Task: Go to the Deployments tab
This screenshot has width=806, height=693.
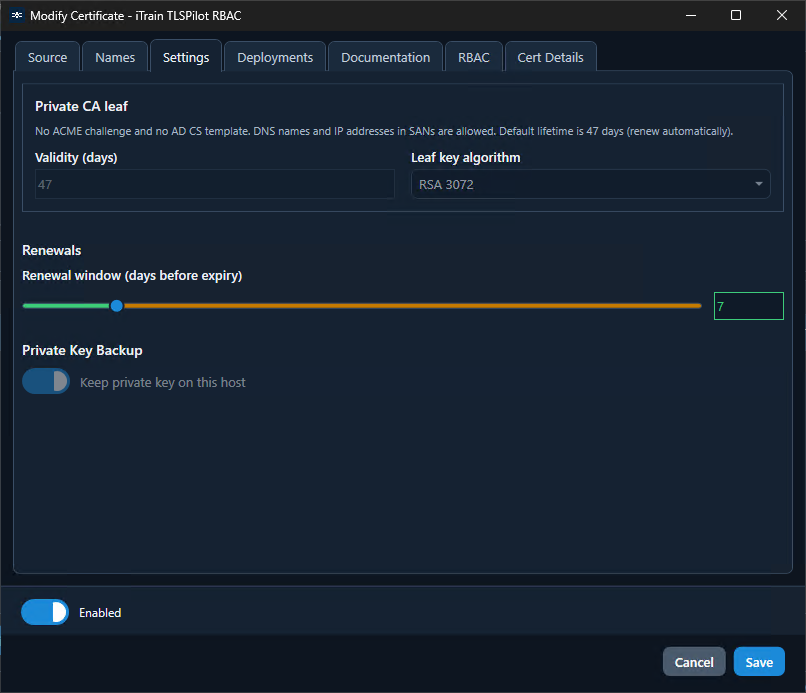Action: (275, 57)
